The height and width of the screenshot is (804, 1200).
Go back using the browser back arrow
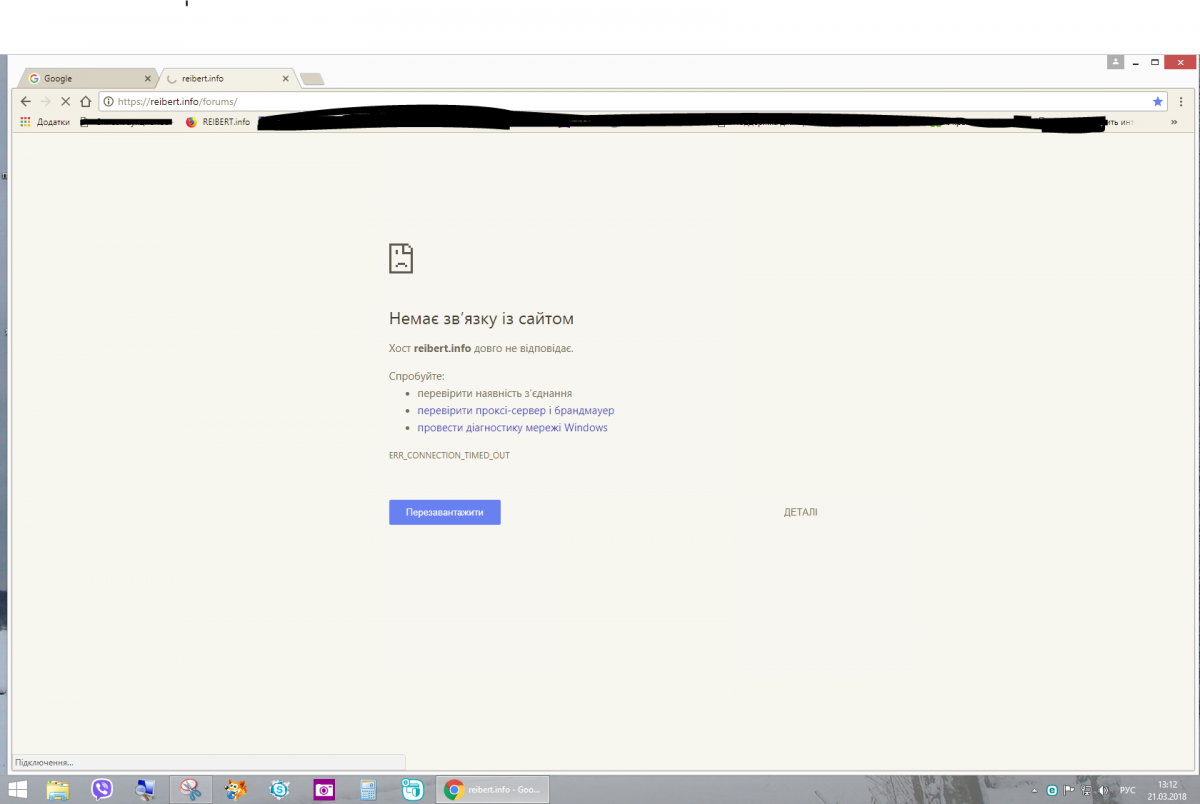click(26, 101)
